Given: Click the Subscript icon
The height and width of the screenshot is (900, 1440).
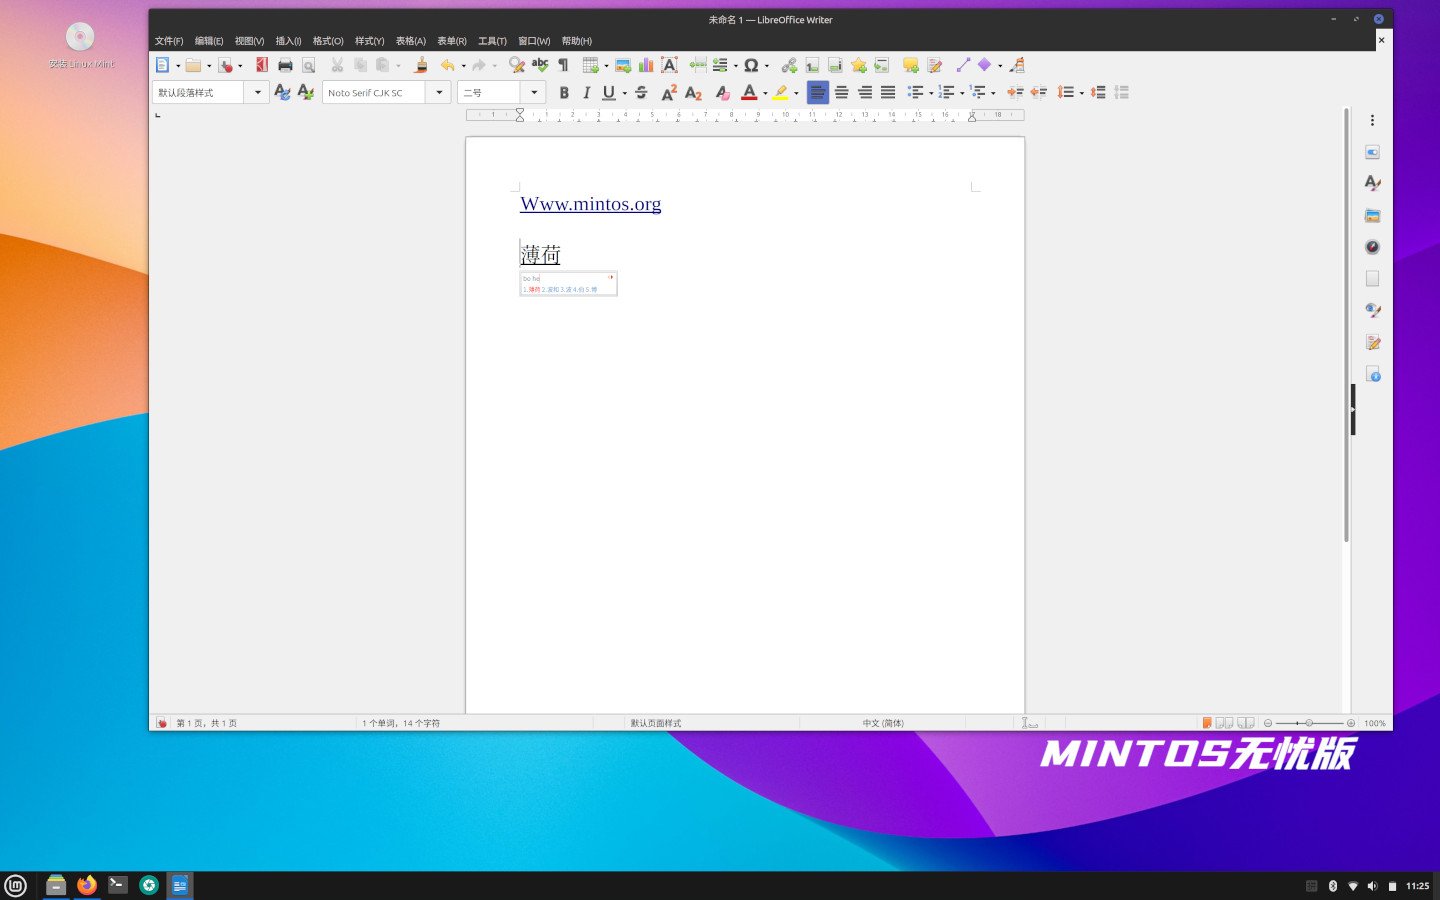Looking at the screenshot, I should 693,92.
